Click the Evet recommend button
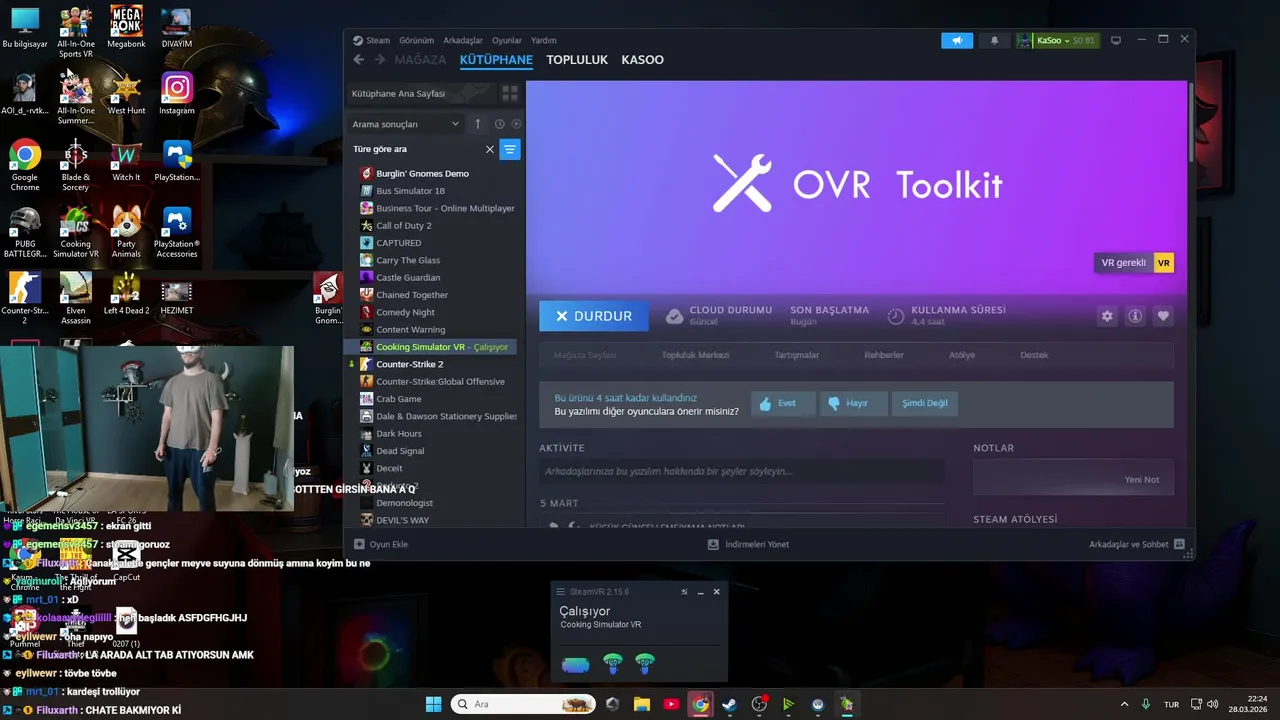This screenshot has height=720, width=1280. (783, 403)
